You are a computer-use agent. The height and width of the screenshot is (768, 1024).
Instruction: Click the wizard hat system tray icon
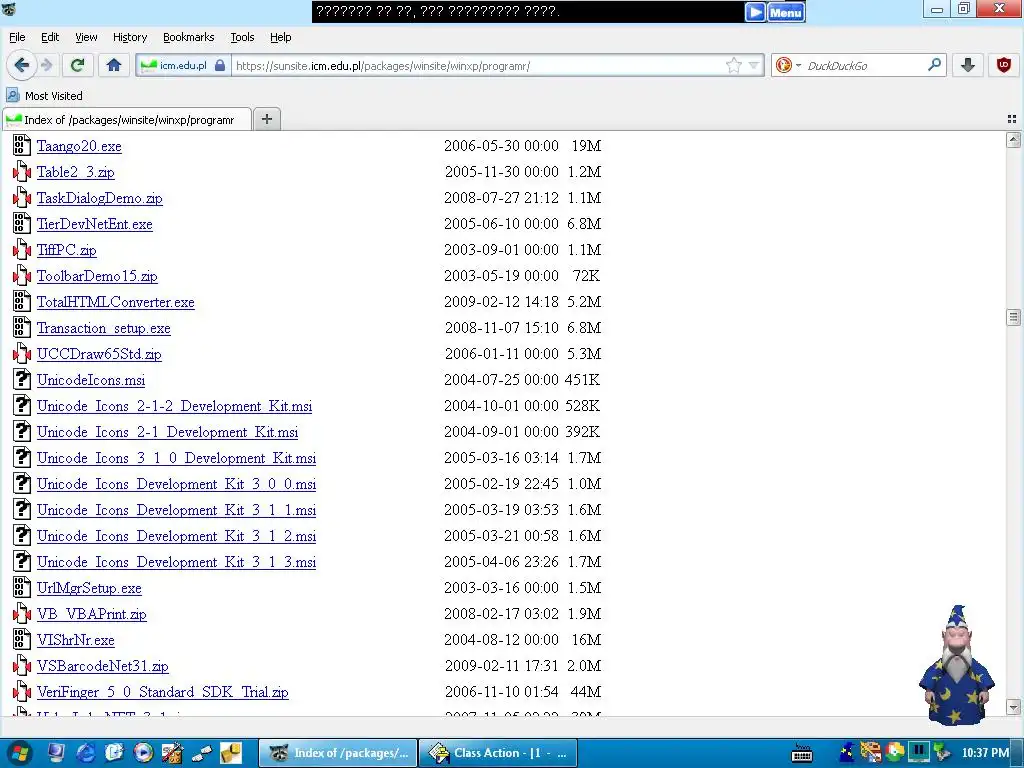coord(846,753)
